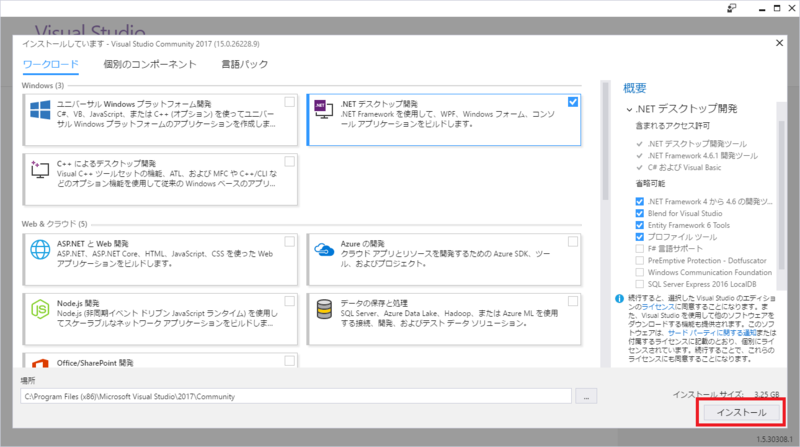Screen dimensions: 800x447
Task: Click the 場所 label
Action: coord(28,381)
